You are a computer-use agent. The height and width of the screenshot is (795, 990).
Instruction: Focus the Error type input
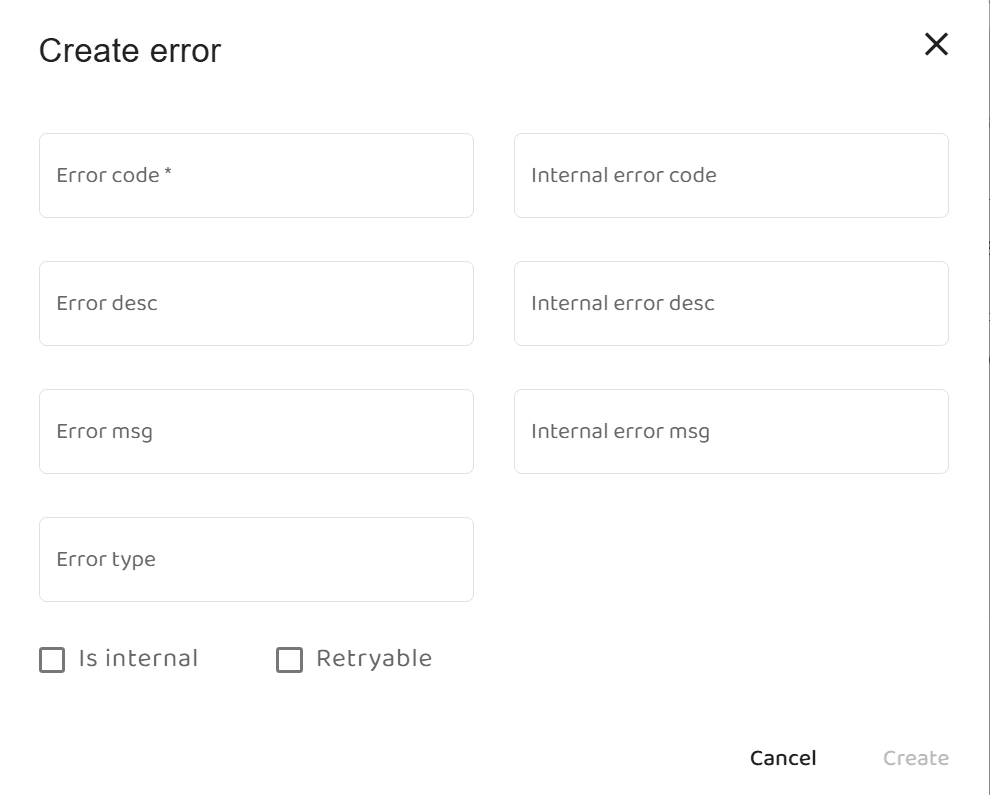click(x=256, y=559)
